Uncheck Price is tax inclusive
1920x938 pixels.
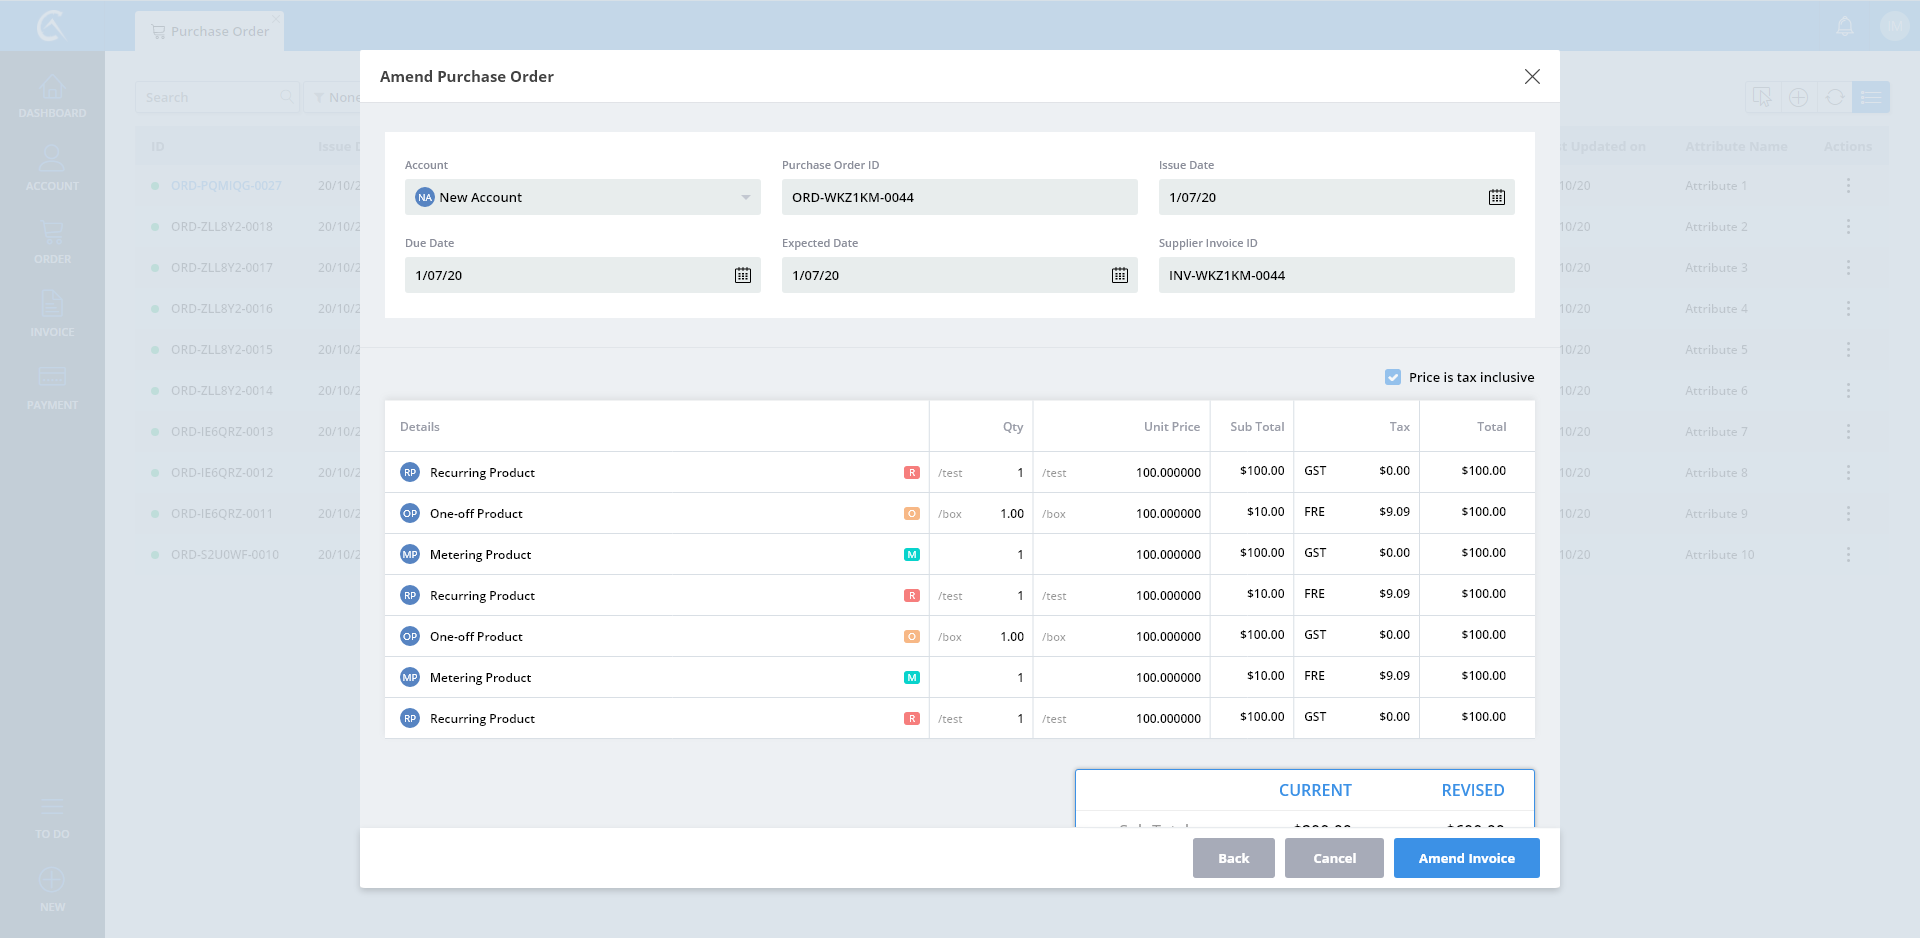pyautogui.click(x=1393, y=377)
